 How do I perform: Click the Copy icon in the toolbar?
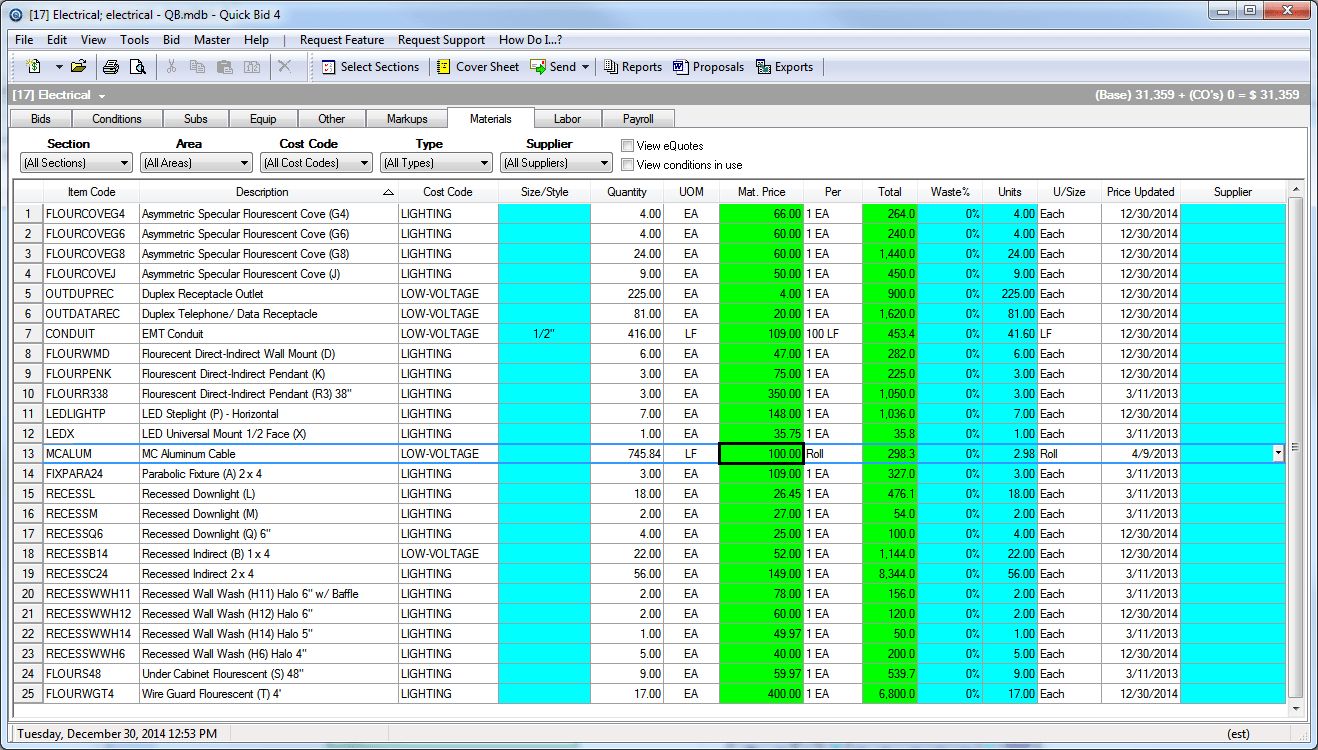(x=198, y=67)
